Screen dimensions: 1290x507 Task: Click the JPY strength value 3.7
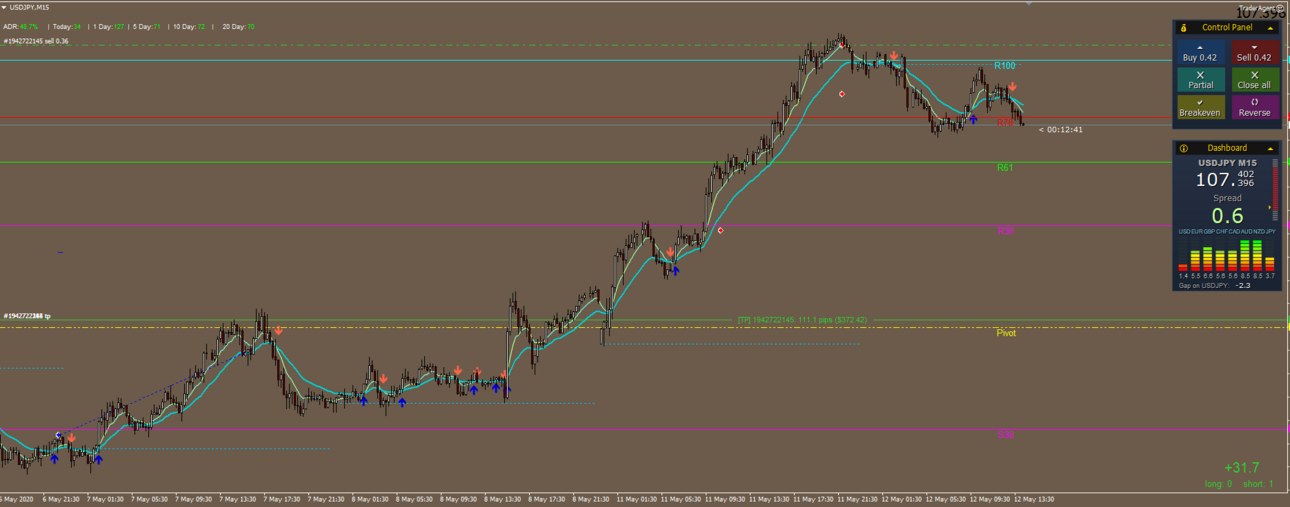[x=1270, y=275]
